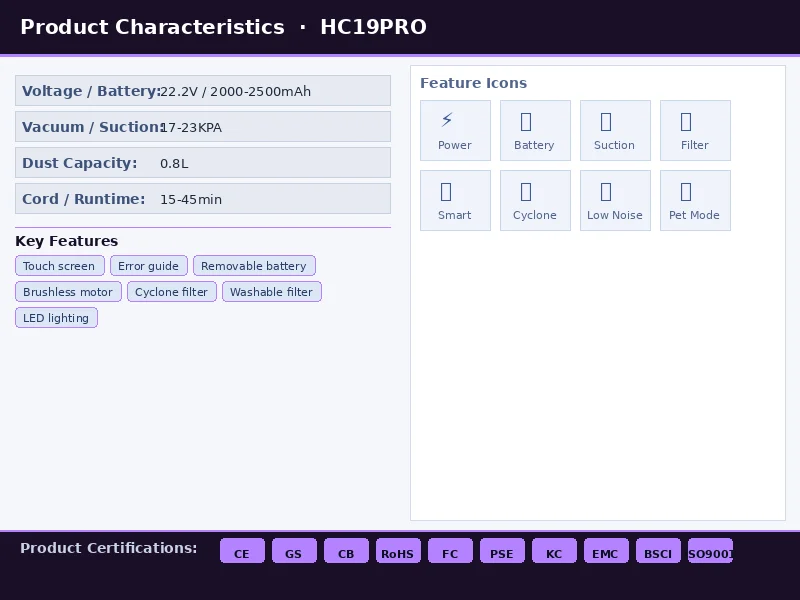Select the GS certification badge
Screen dimensions: 800x600
294,551
